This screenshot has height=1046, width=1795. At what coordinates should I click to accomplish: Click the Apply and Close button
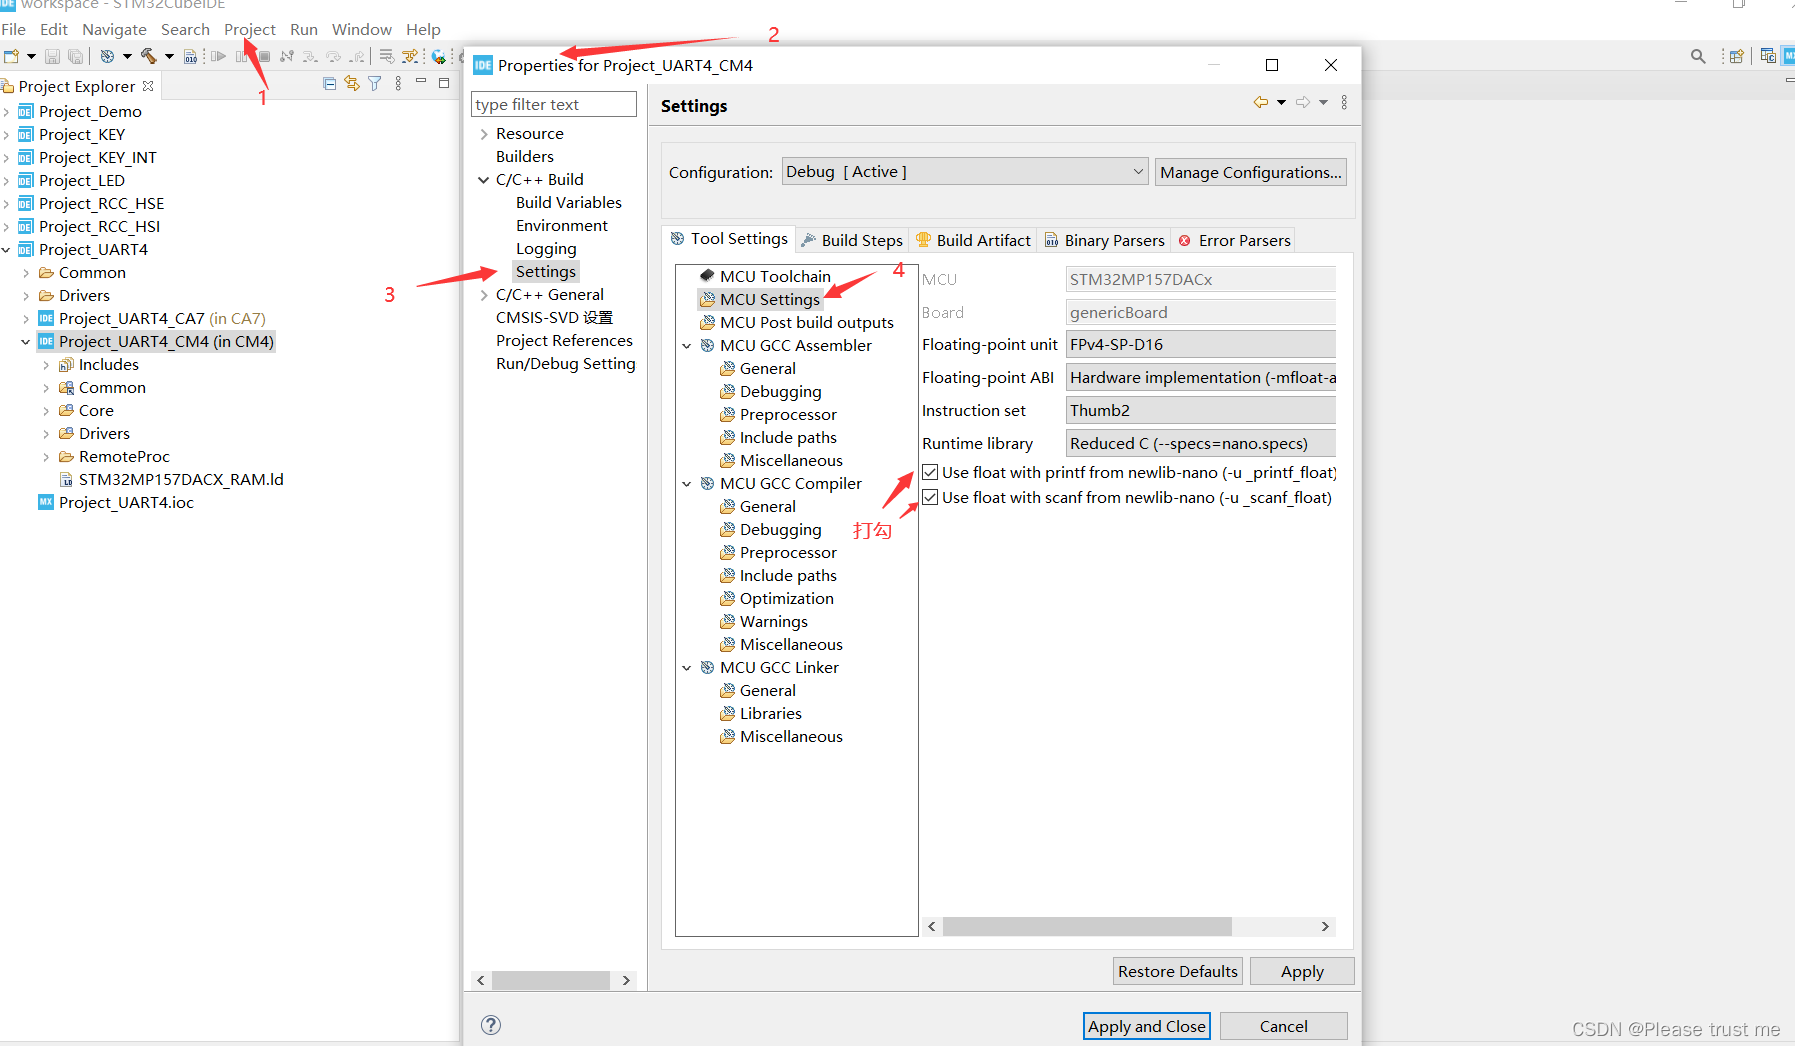tap(1147, 1026)
